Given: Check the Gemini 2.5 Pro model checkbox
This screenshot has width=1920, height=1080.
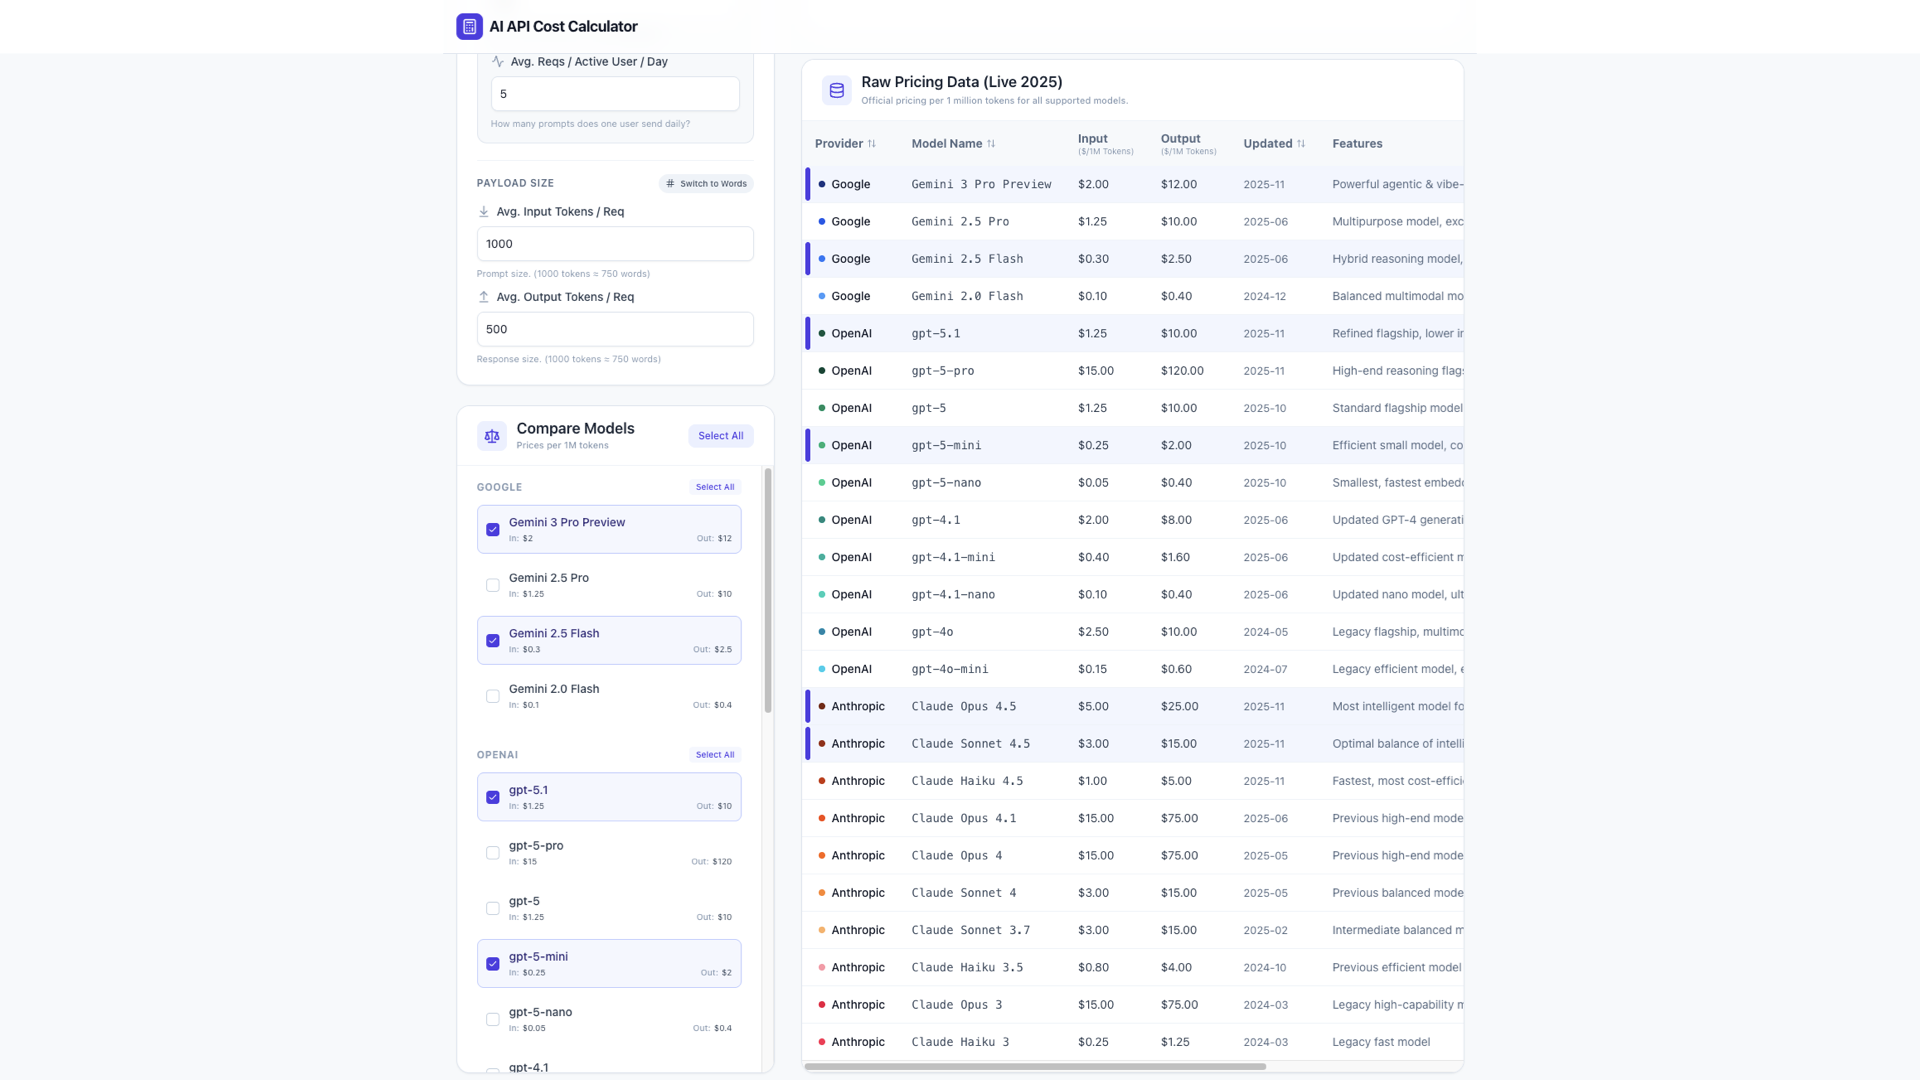Looking at the screenshot, I should (492, 585).
